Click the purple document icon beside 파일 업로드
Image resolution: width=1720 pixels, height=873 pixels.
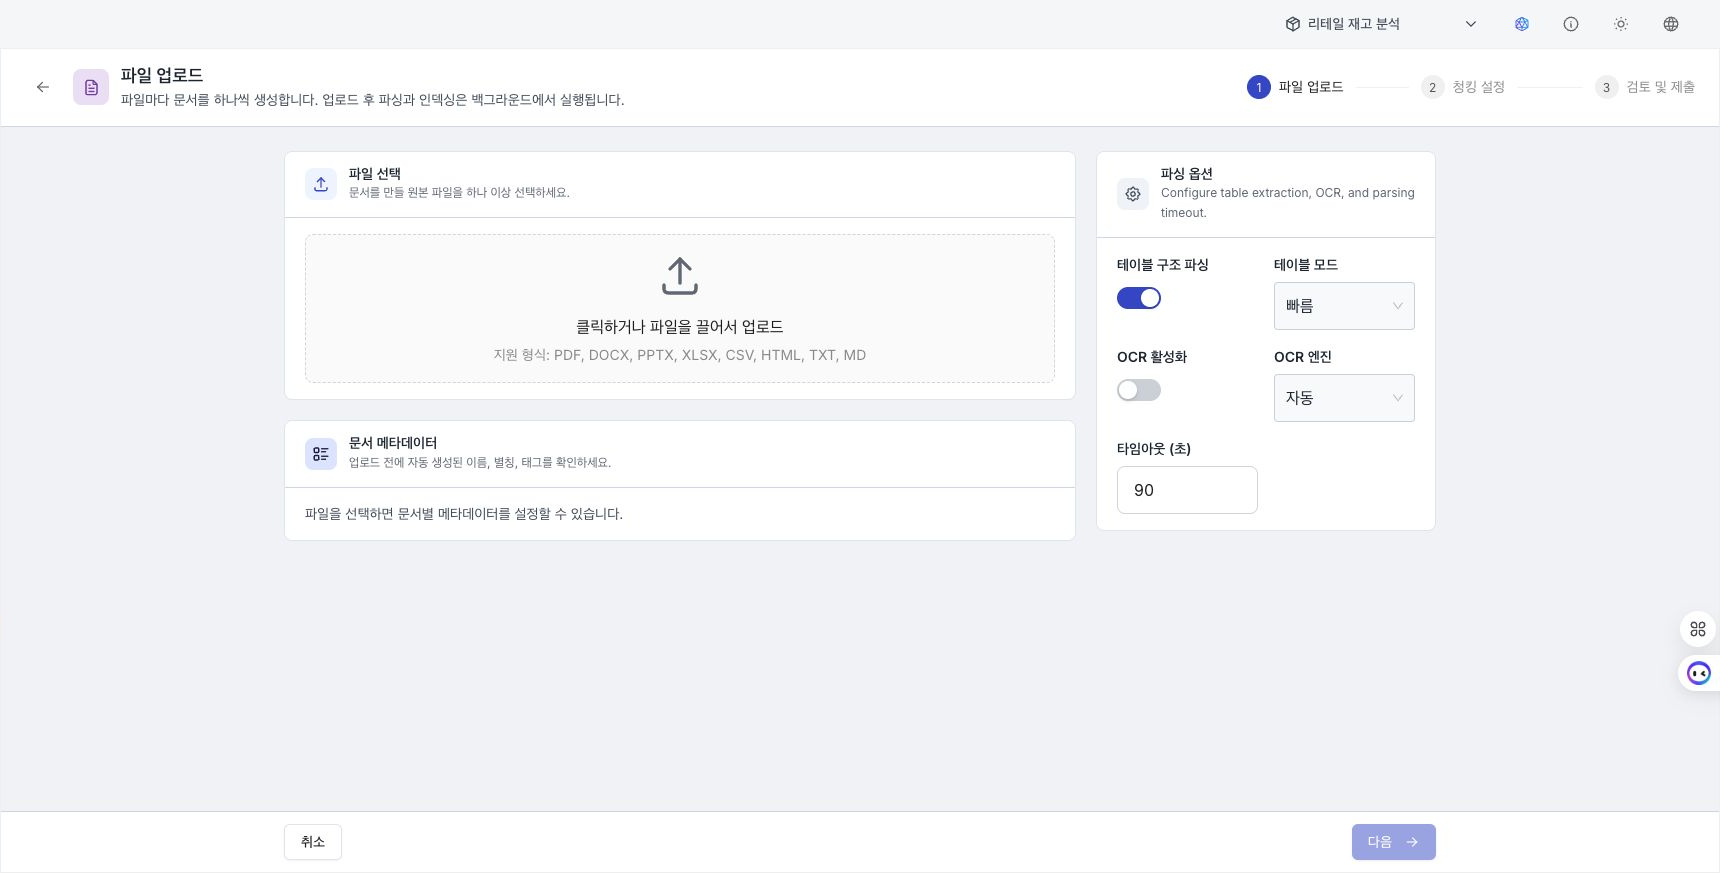pyautogui.click(x=91, y=87)
